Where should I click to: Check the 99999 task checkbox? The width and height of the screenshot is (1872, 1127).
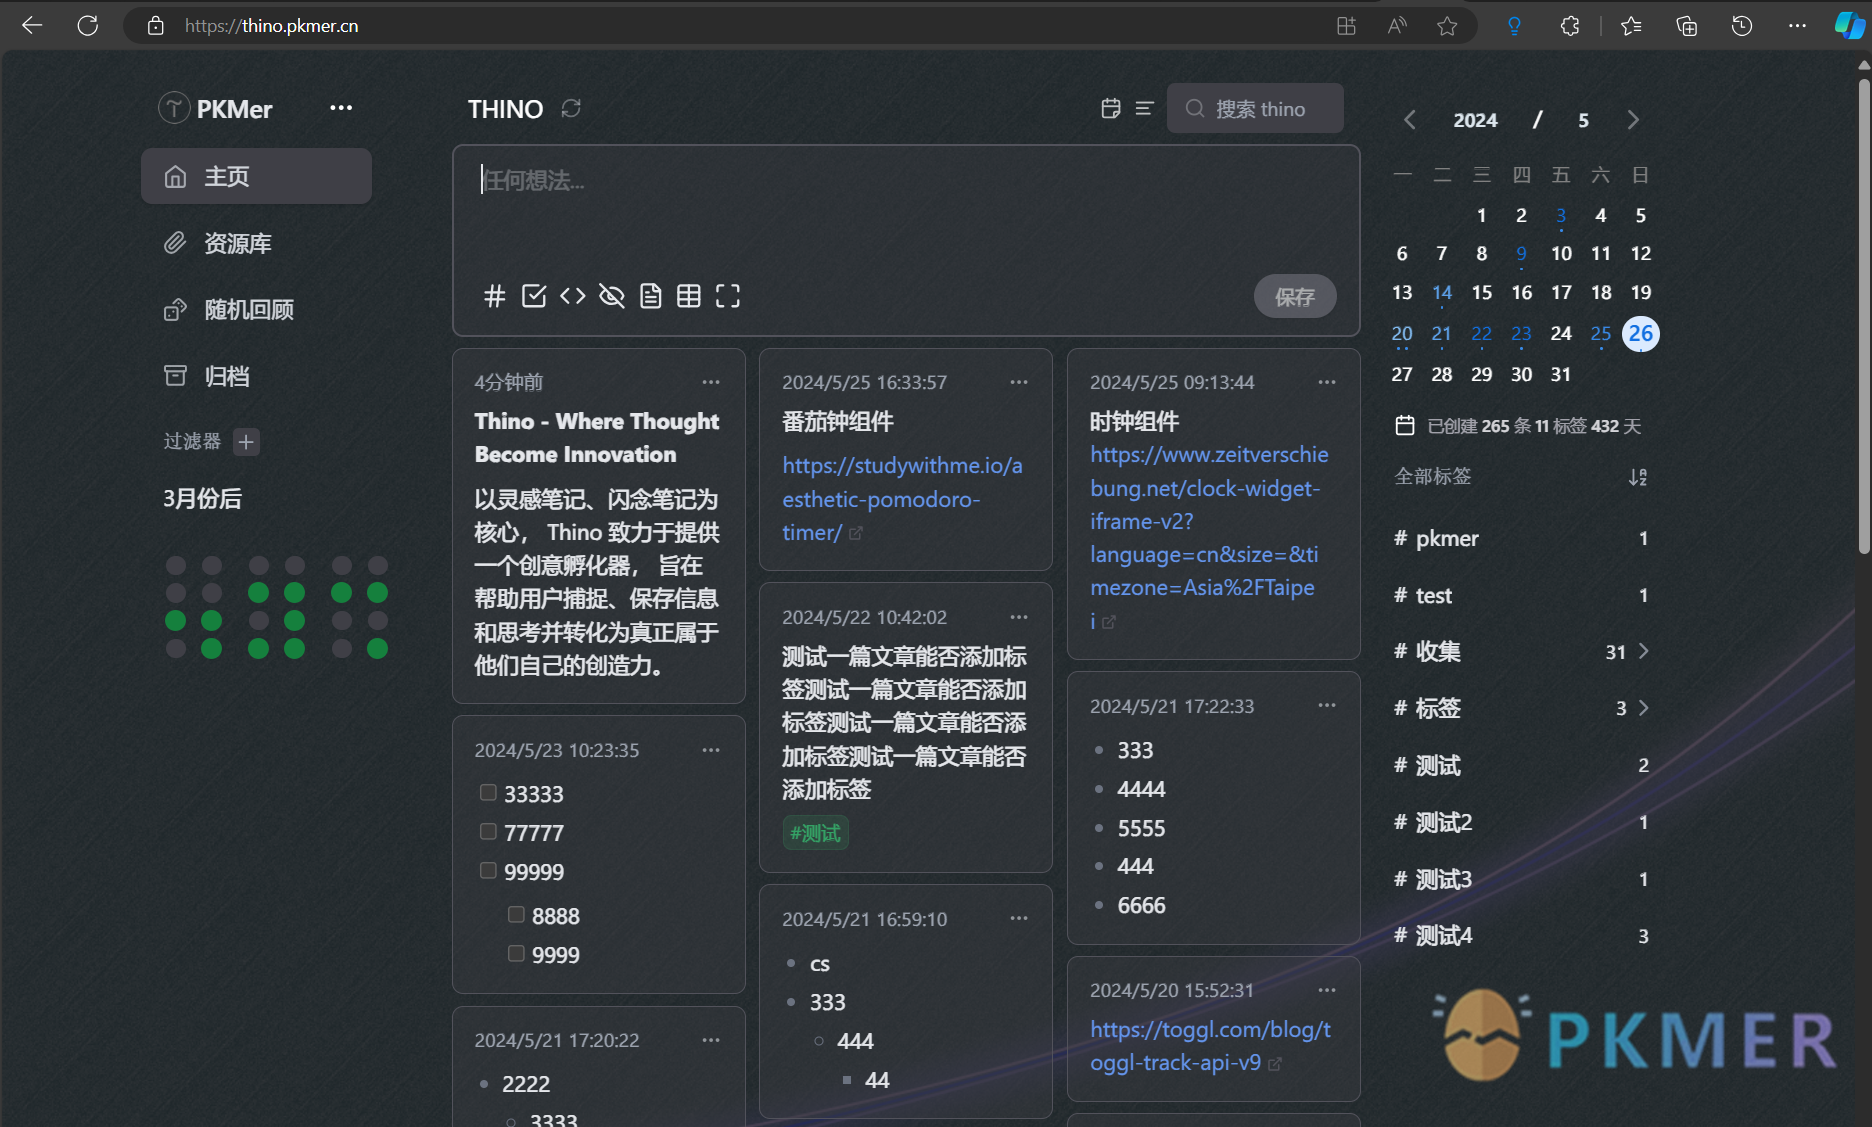pyautogui.click(x=488, y=871)
